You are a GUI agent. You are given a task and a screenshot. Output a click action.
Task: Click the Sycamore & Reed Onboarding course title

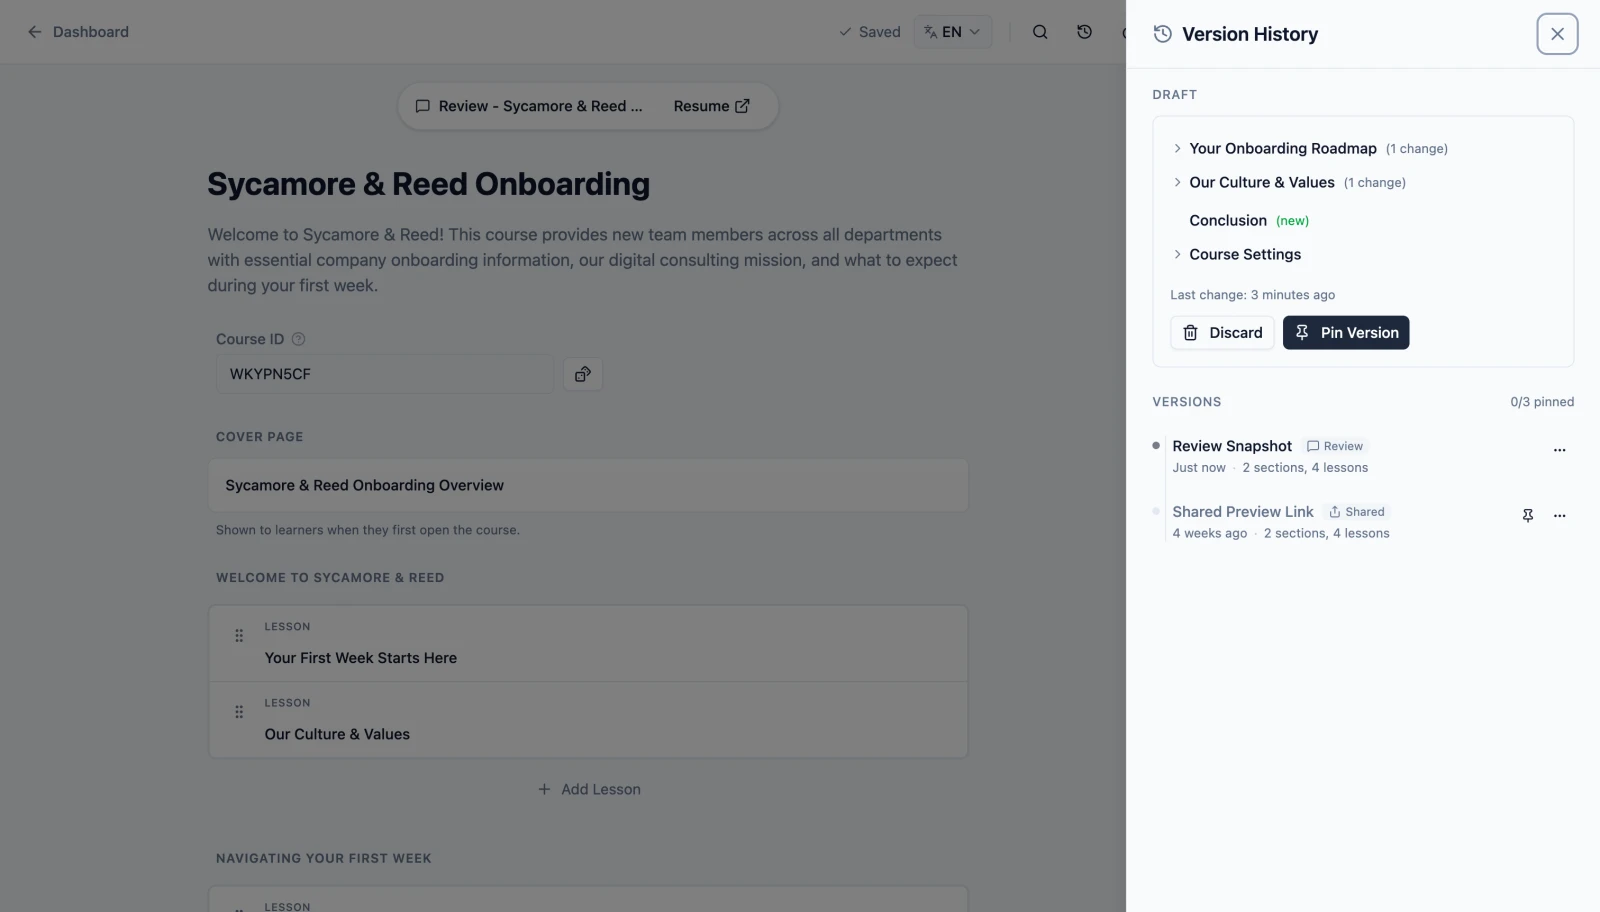(x=428, y=184)
